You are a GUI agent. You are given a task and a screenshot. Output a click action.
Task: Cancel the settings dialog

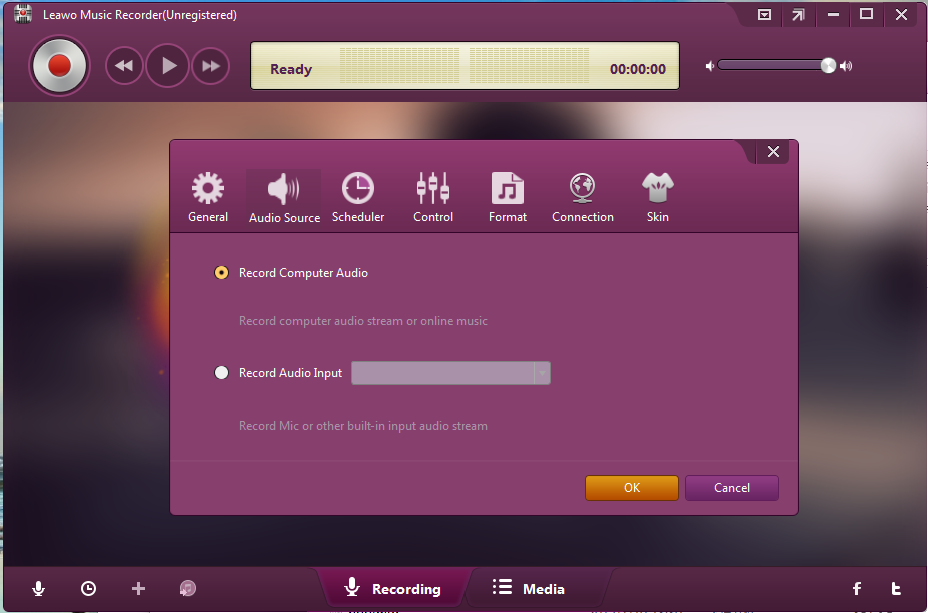click(731, 488)
